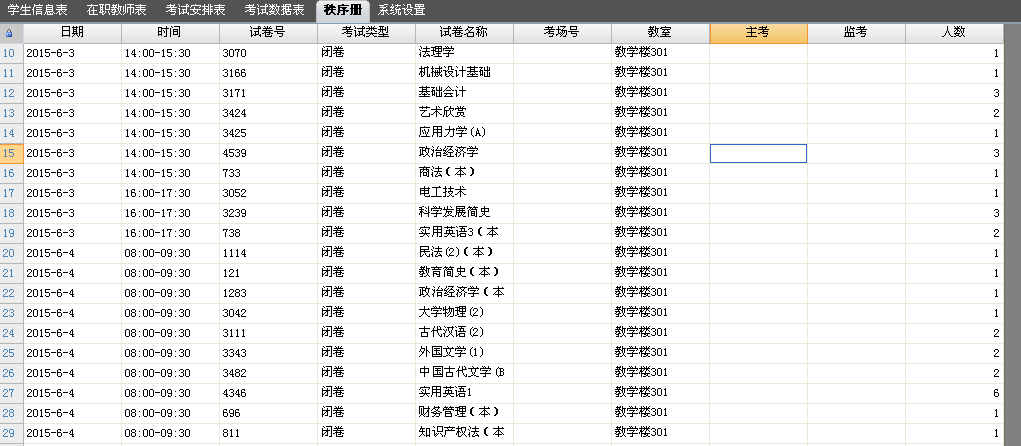Click 知识产权法 exam name cell
The image size is (1021, 446).
(x=464, y=433)
